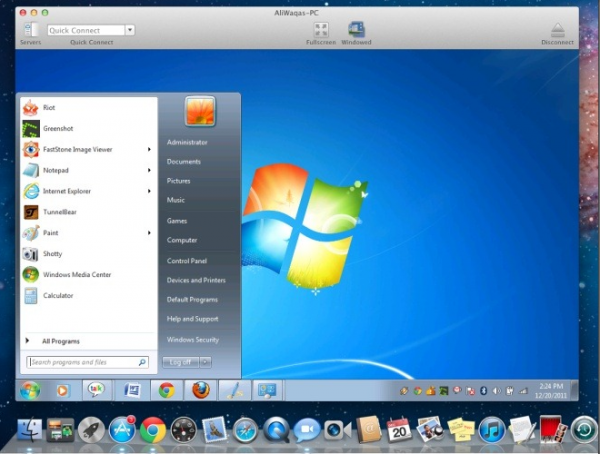Click the Show desktop button
600x454 pixels.
[574, 390]
